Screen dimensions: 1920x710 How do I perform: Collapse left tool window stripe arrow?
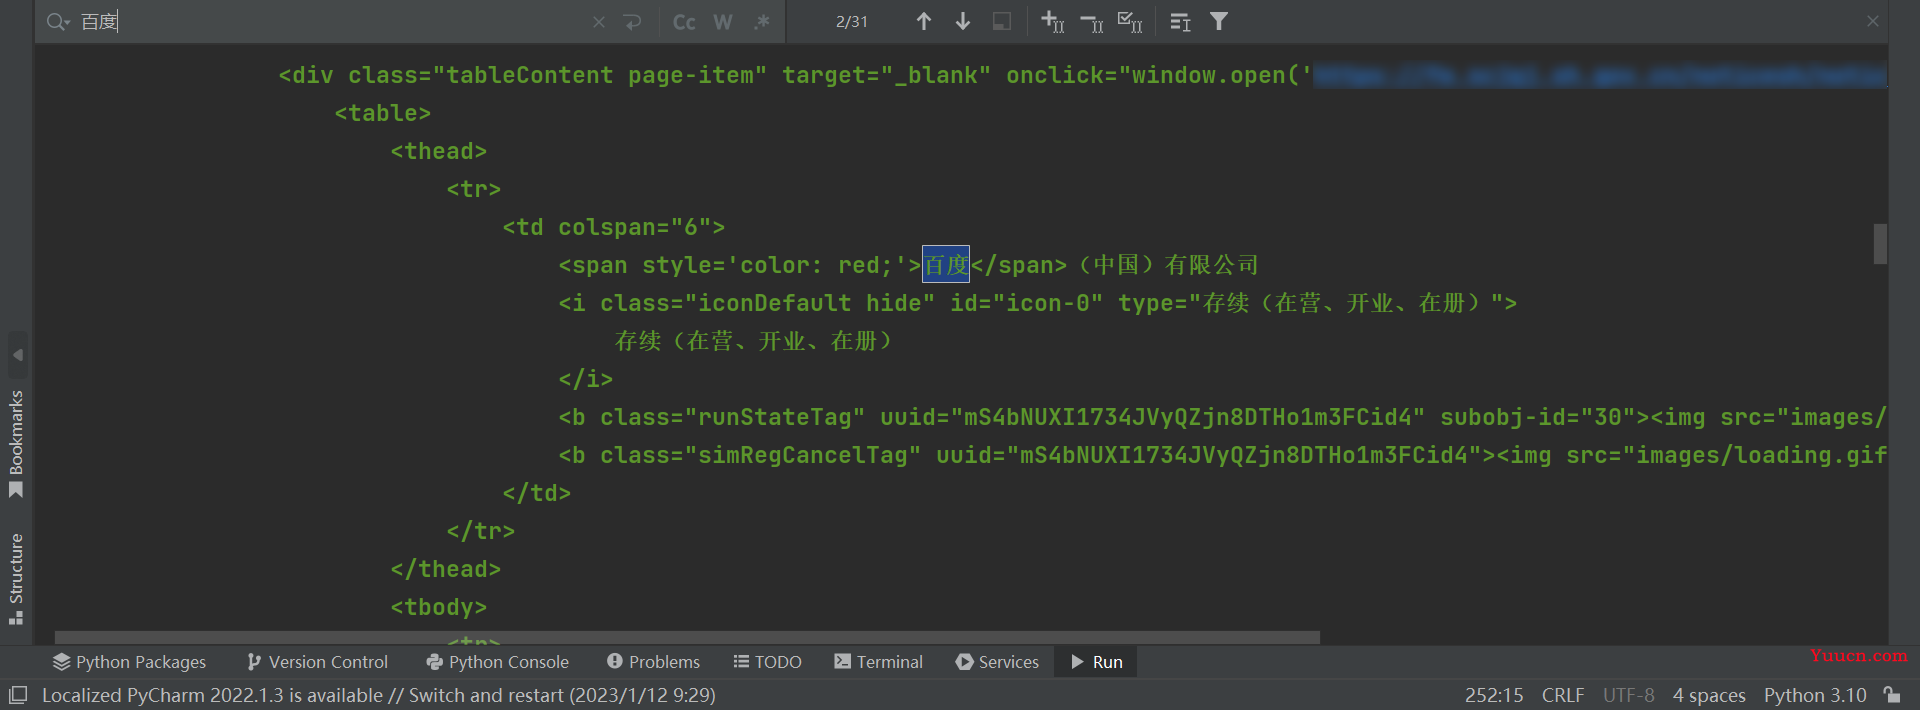[17, 355]
